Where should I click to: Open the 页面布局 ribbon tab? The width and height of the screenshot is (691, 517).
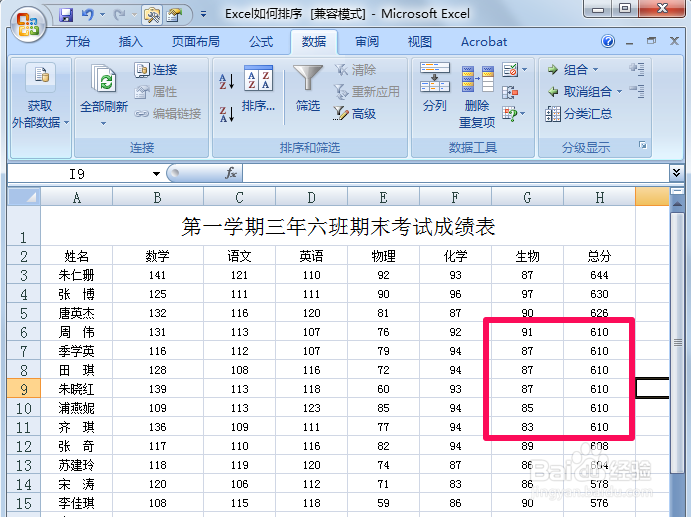196,42
